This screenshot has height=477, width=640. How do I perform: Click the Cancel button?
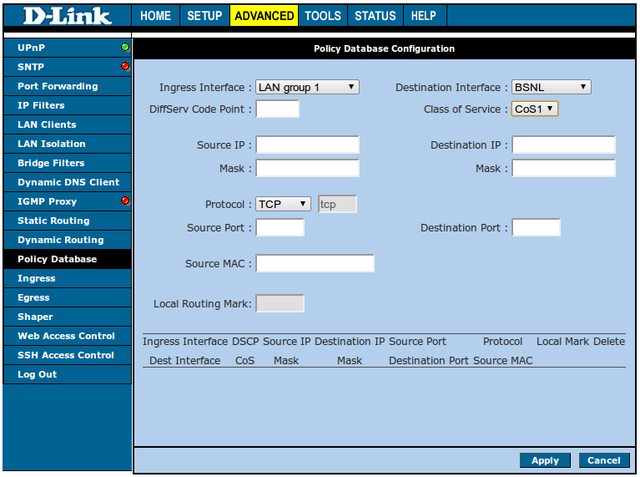604,461
